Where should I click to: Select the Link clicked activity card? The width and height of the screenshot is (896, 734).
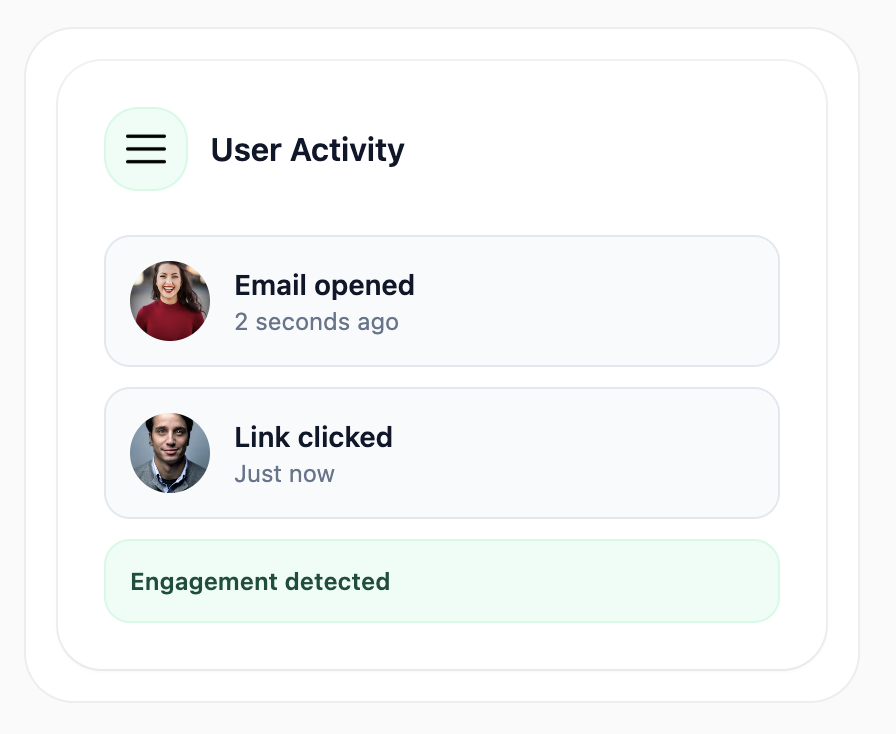coord(441,452)
